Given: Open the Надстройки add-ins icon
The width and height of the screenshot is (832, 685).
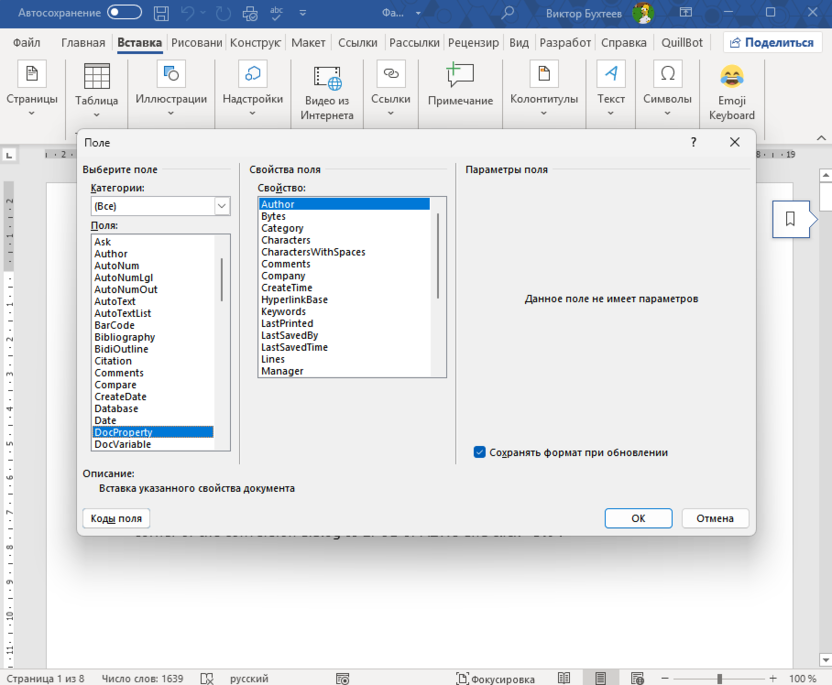Looking at the screenshot, I should [252, 76].
